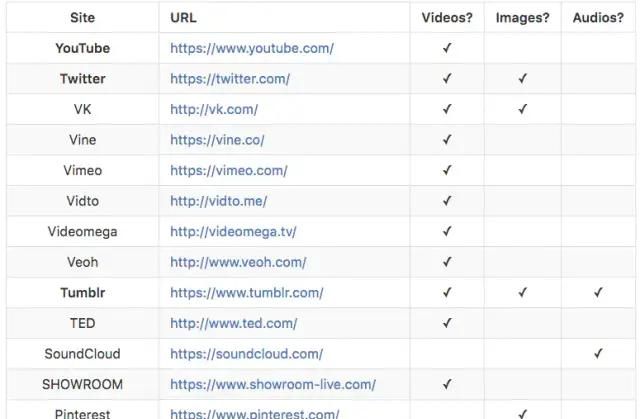Open the Videomega URL link
Image resolution: width=640 pixels, height=419 pixels.
[x=233, y=232]
